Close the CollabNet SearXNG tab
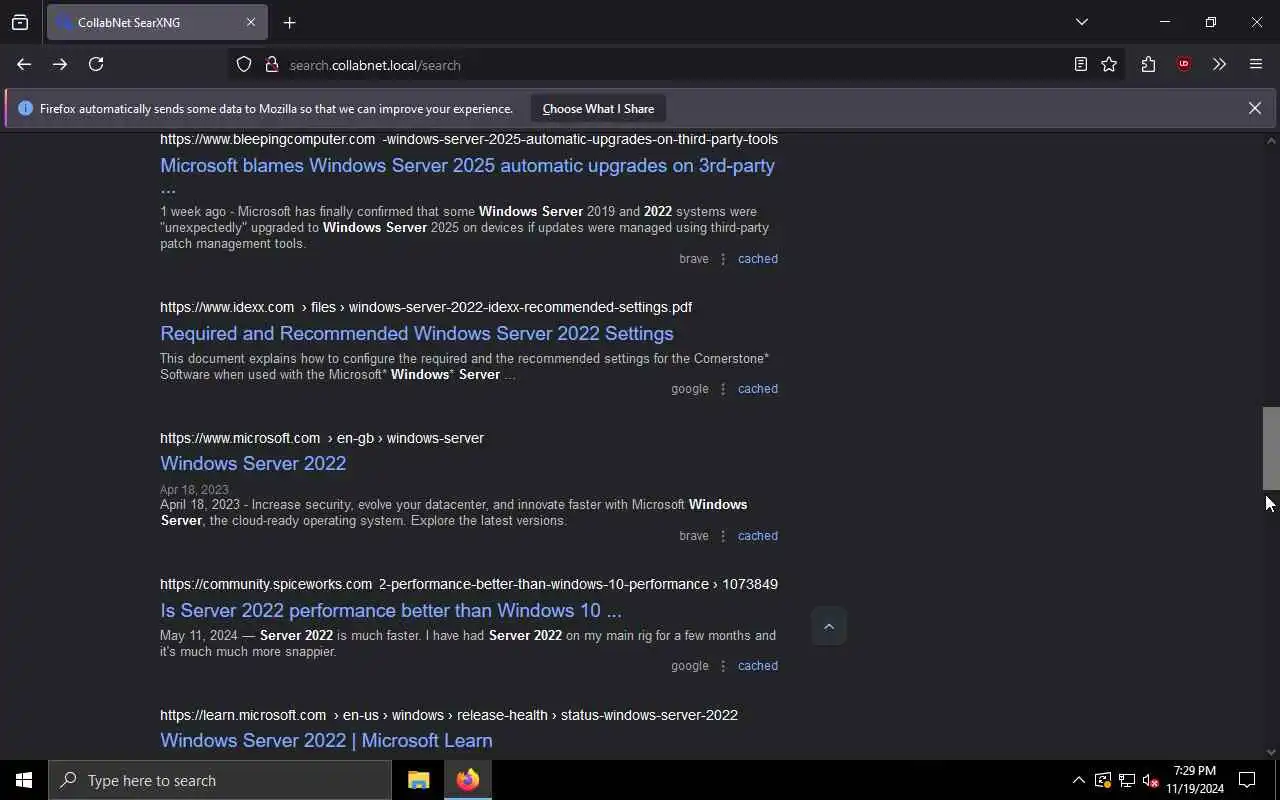 (x=251, y=22)
